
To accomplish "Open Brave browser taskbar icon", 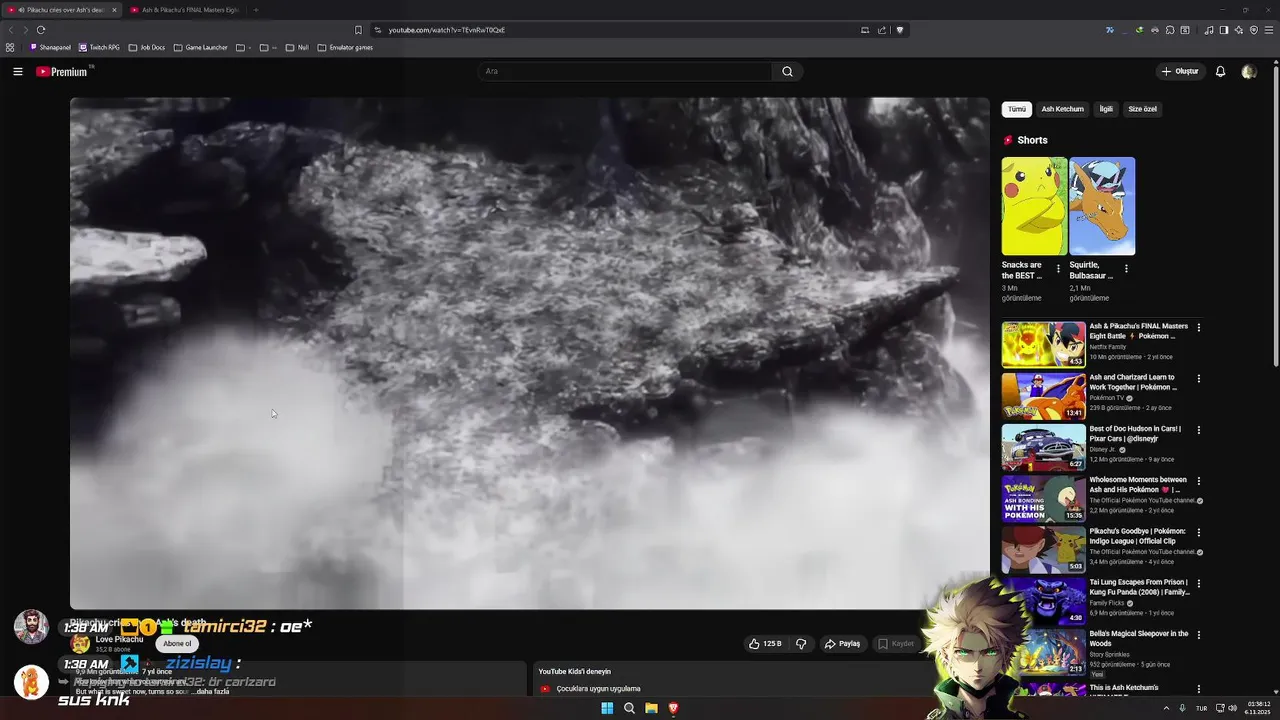I will coord(673,708).
